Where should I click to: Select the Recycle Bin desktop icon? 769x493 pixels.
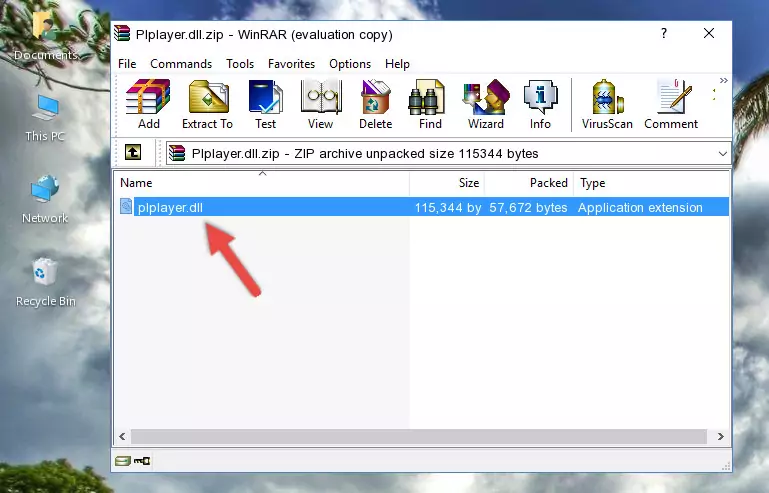pos(46,283)
